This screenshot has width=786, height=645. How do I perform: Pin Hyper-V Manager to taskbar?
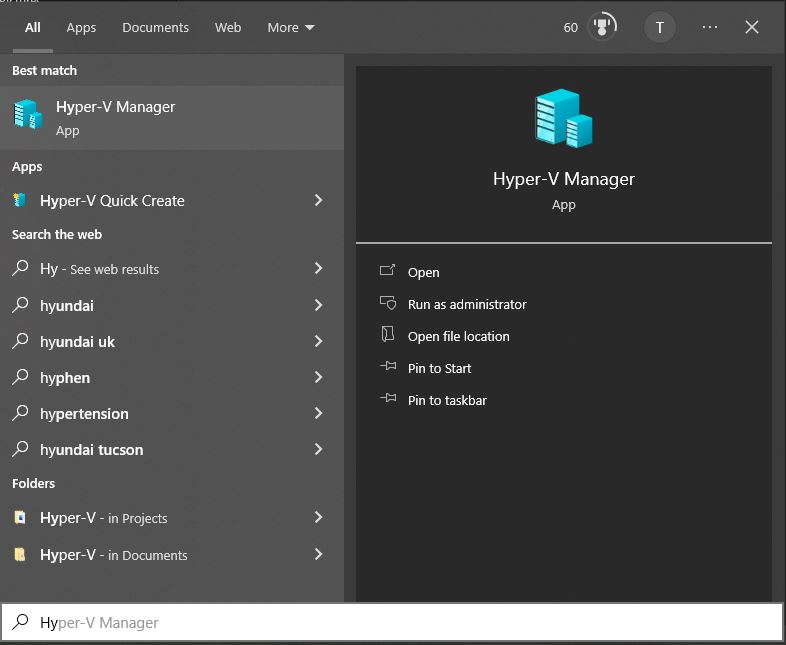point(447,400)
